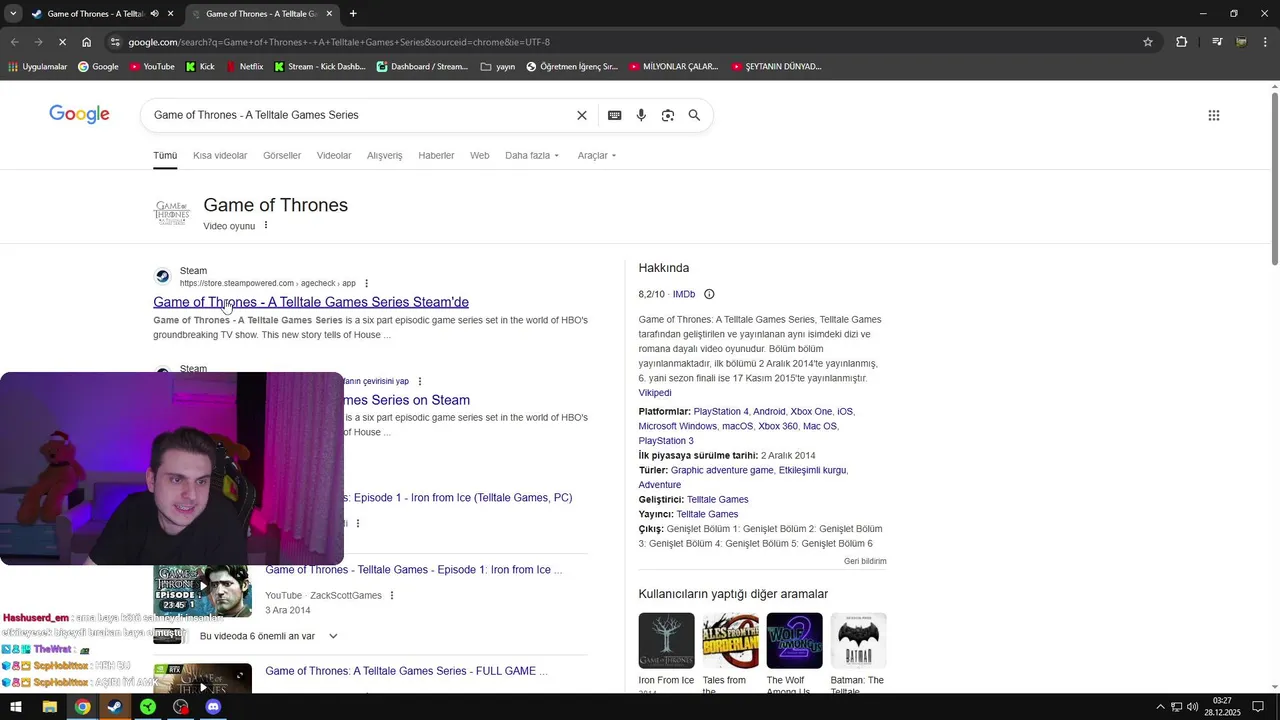Clear the Google search box text
Screen dimensions: 1280x720
(x=582, y=115)
